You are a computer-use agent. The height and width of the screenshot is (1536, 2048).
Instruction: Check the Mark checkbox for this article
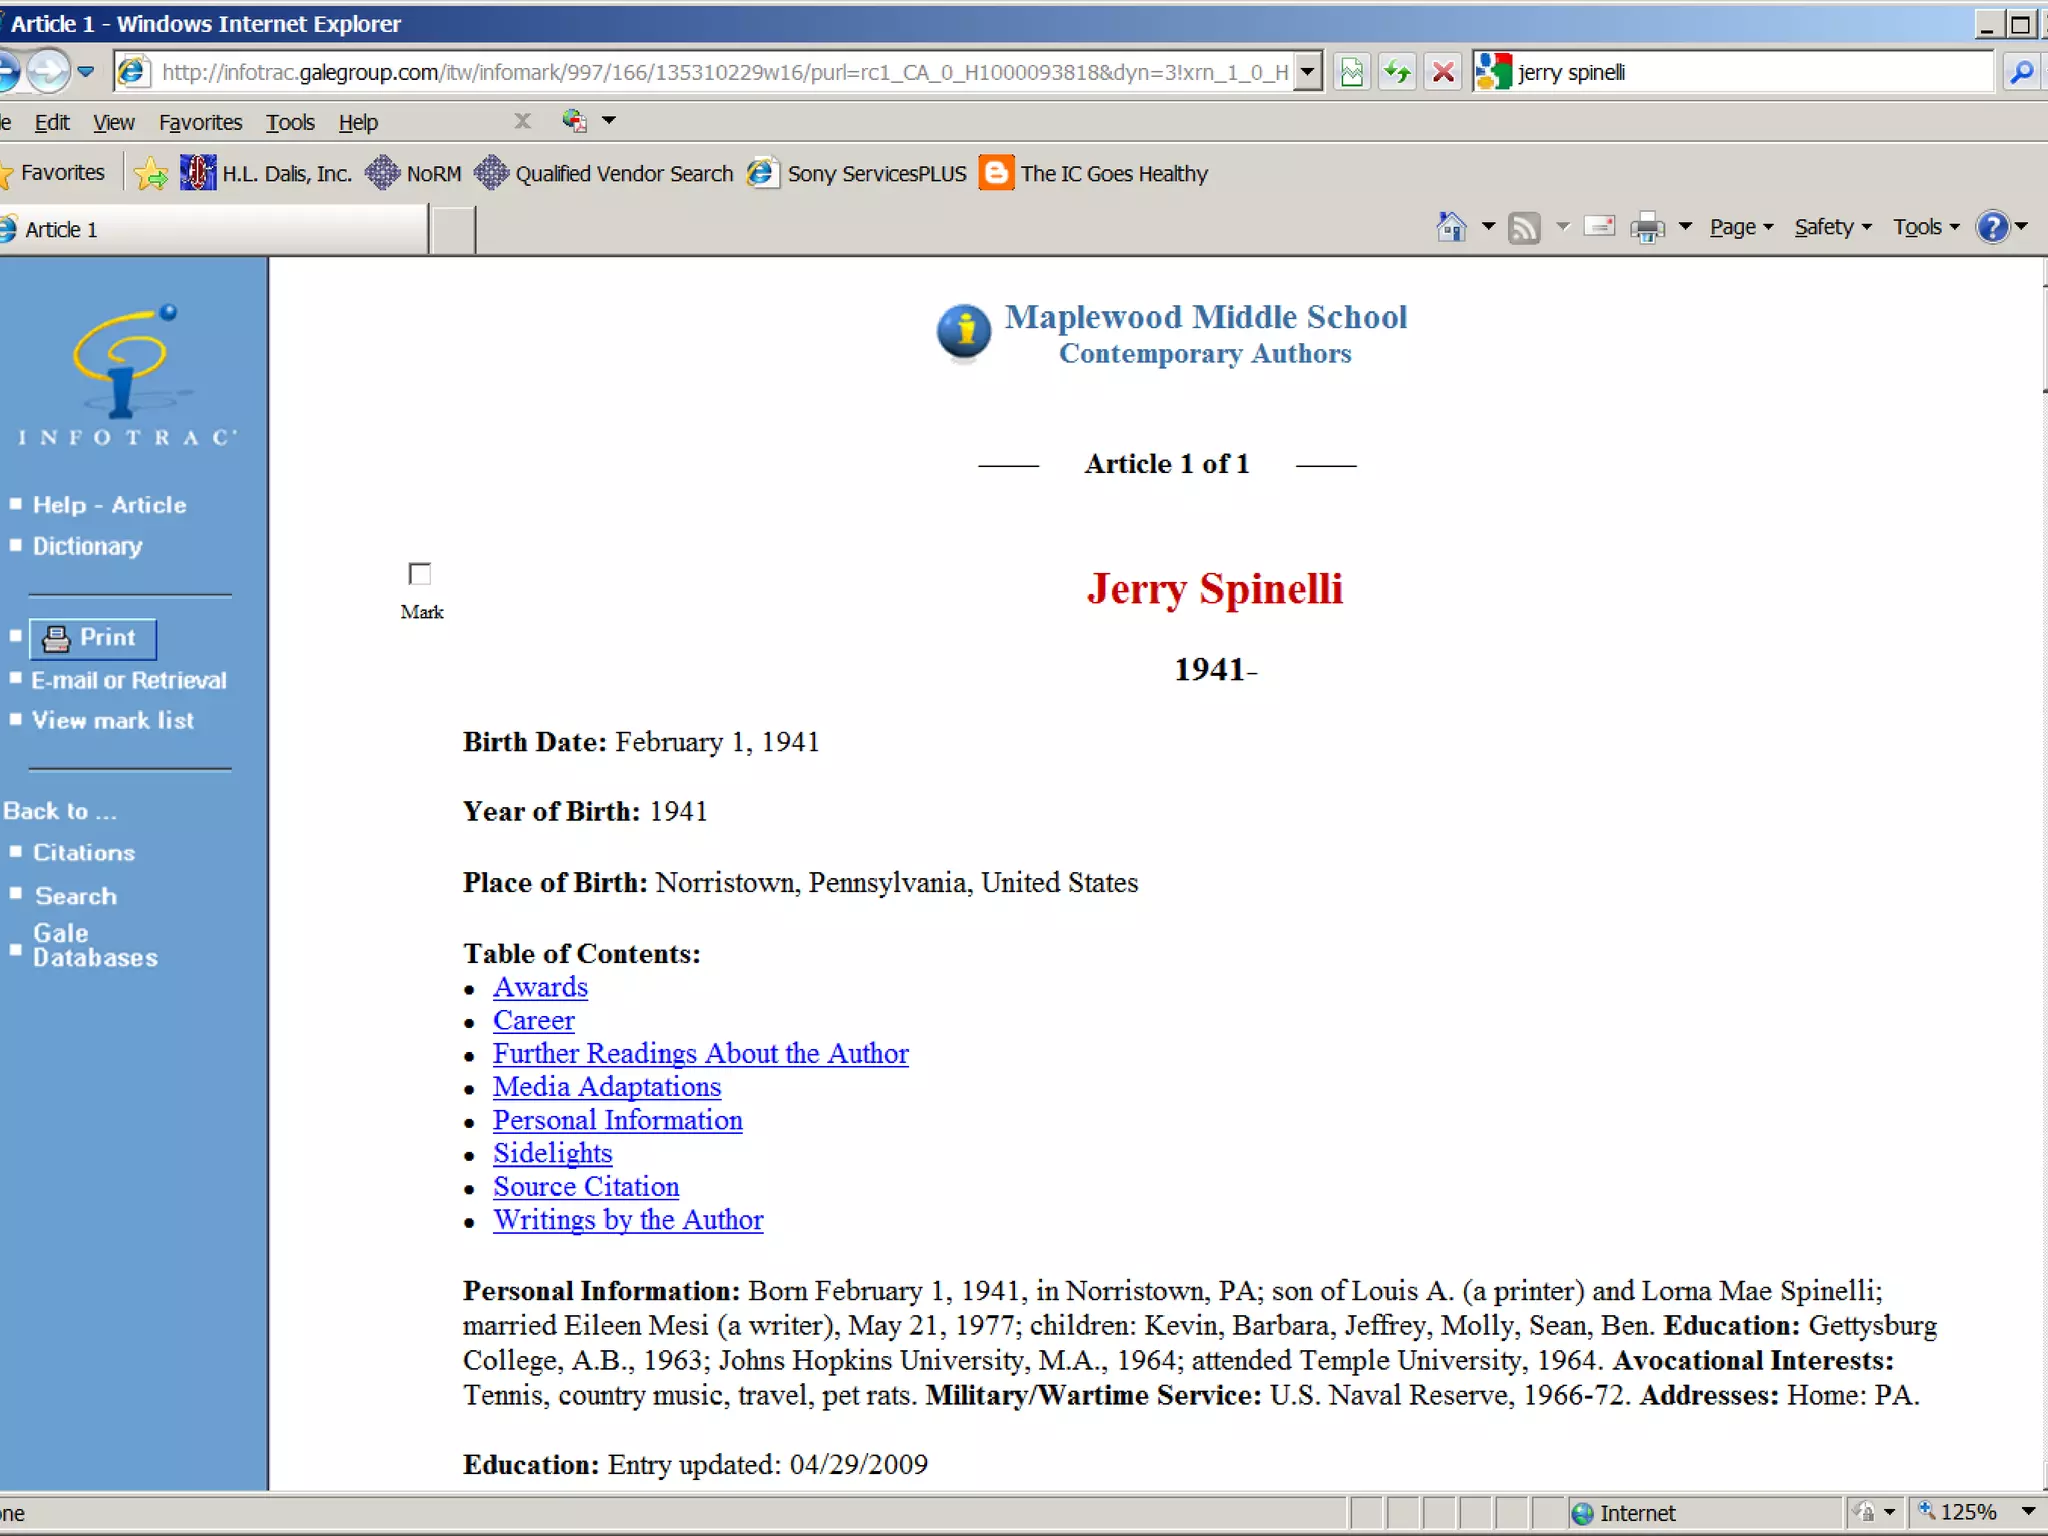(x=420, y=574)
